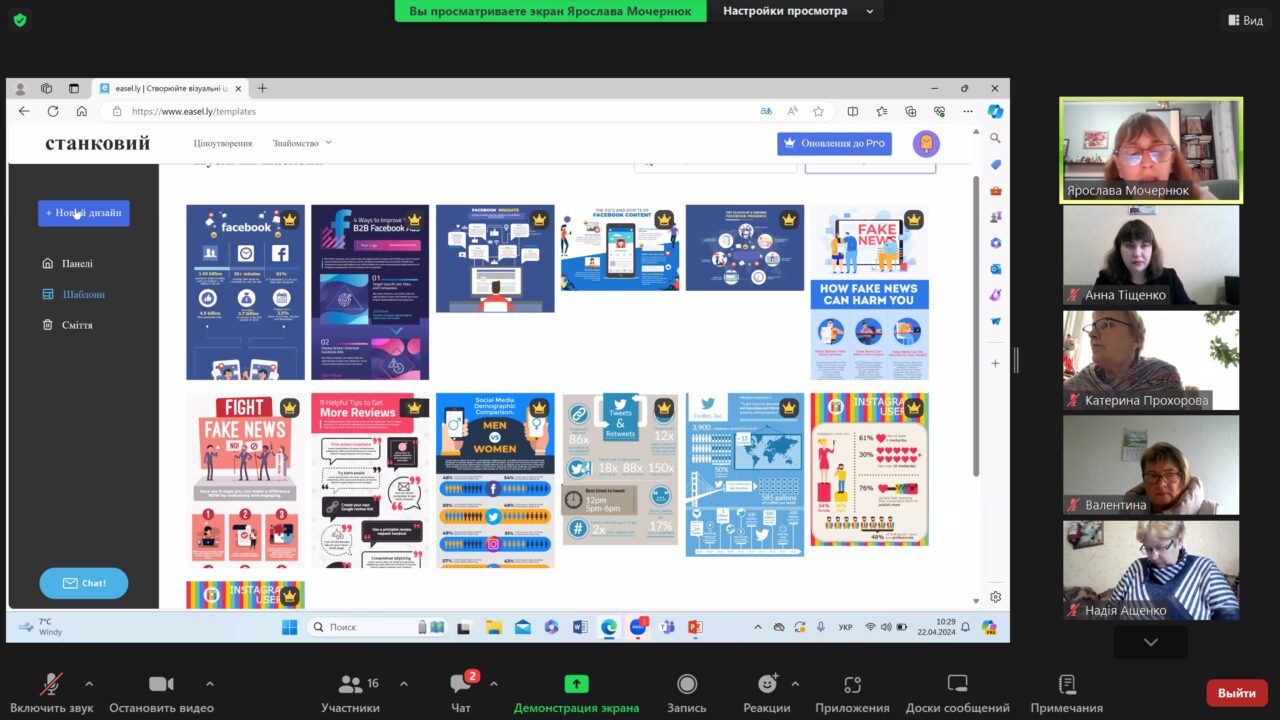Expand the Знайомство dropdown menu
This screenshot has width=1280, height=720.
click(x=302, y=143)
